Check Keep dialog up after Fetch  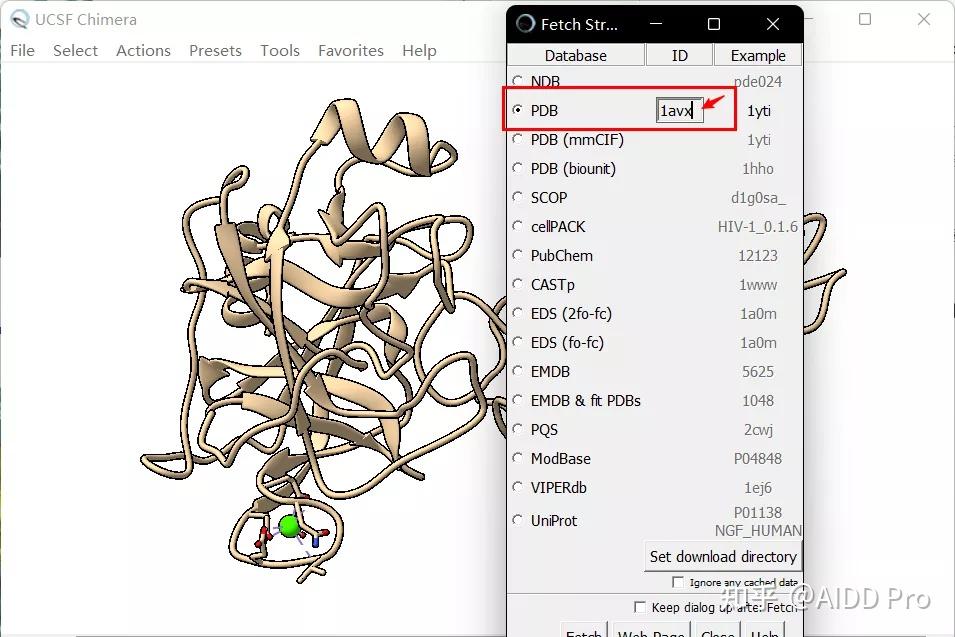[x=640, y=606]
